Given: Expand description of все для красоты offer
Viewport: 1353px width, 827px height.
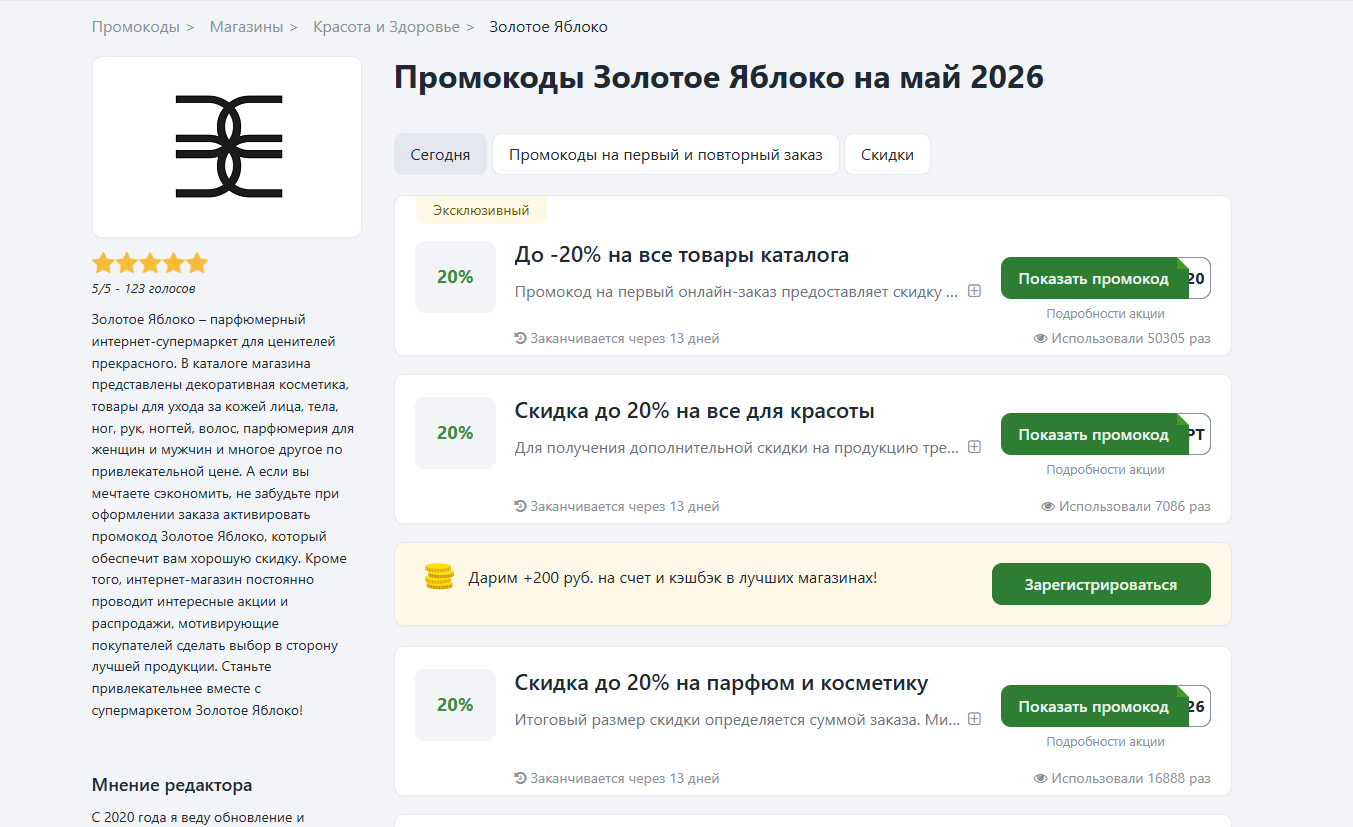Looking at the screenshot, I should [974, 447].
